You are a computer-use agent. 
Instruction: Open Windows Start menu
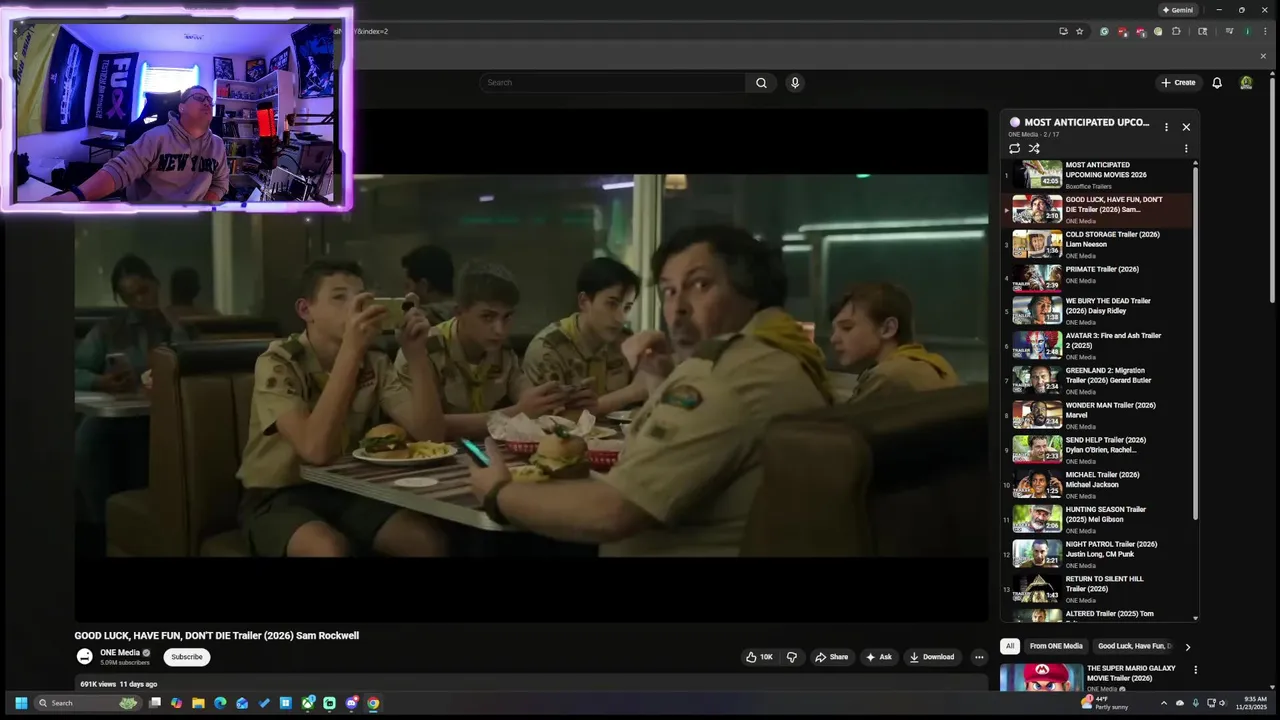[21, 703]
